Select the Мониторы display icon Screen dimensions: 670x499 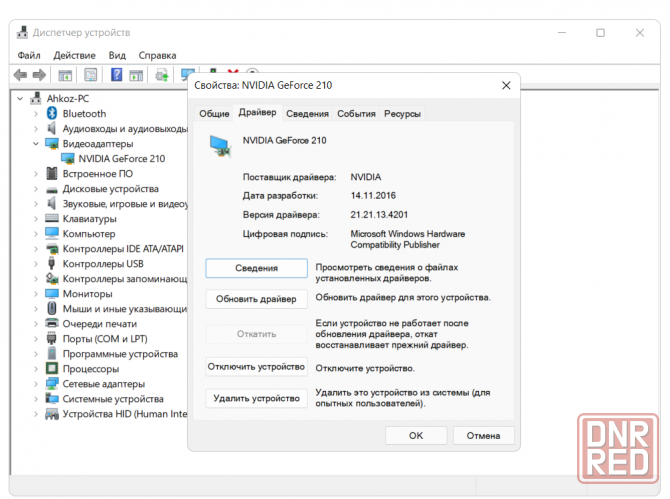[52, 294]
